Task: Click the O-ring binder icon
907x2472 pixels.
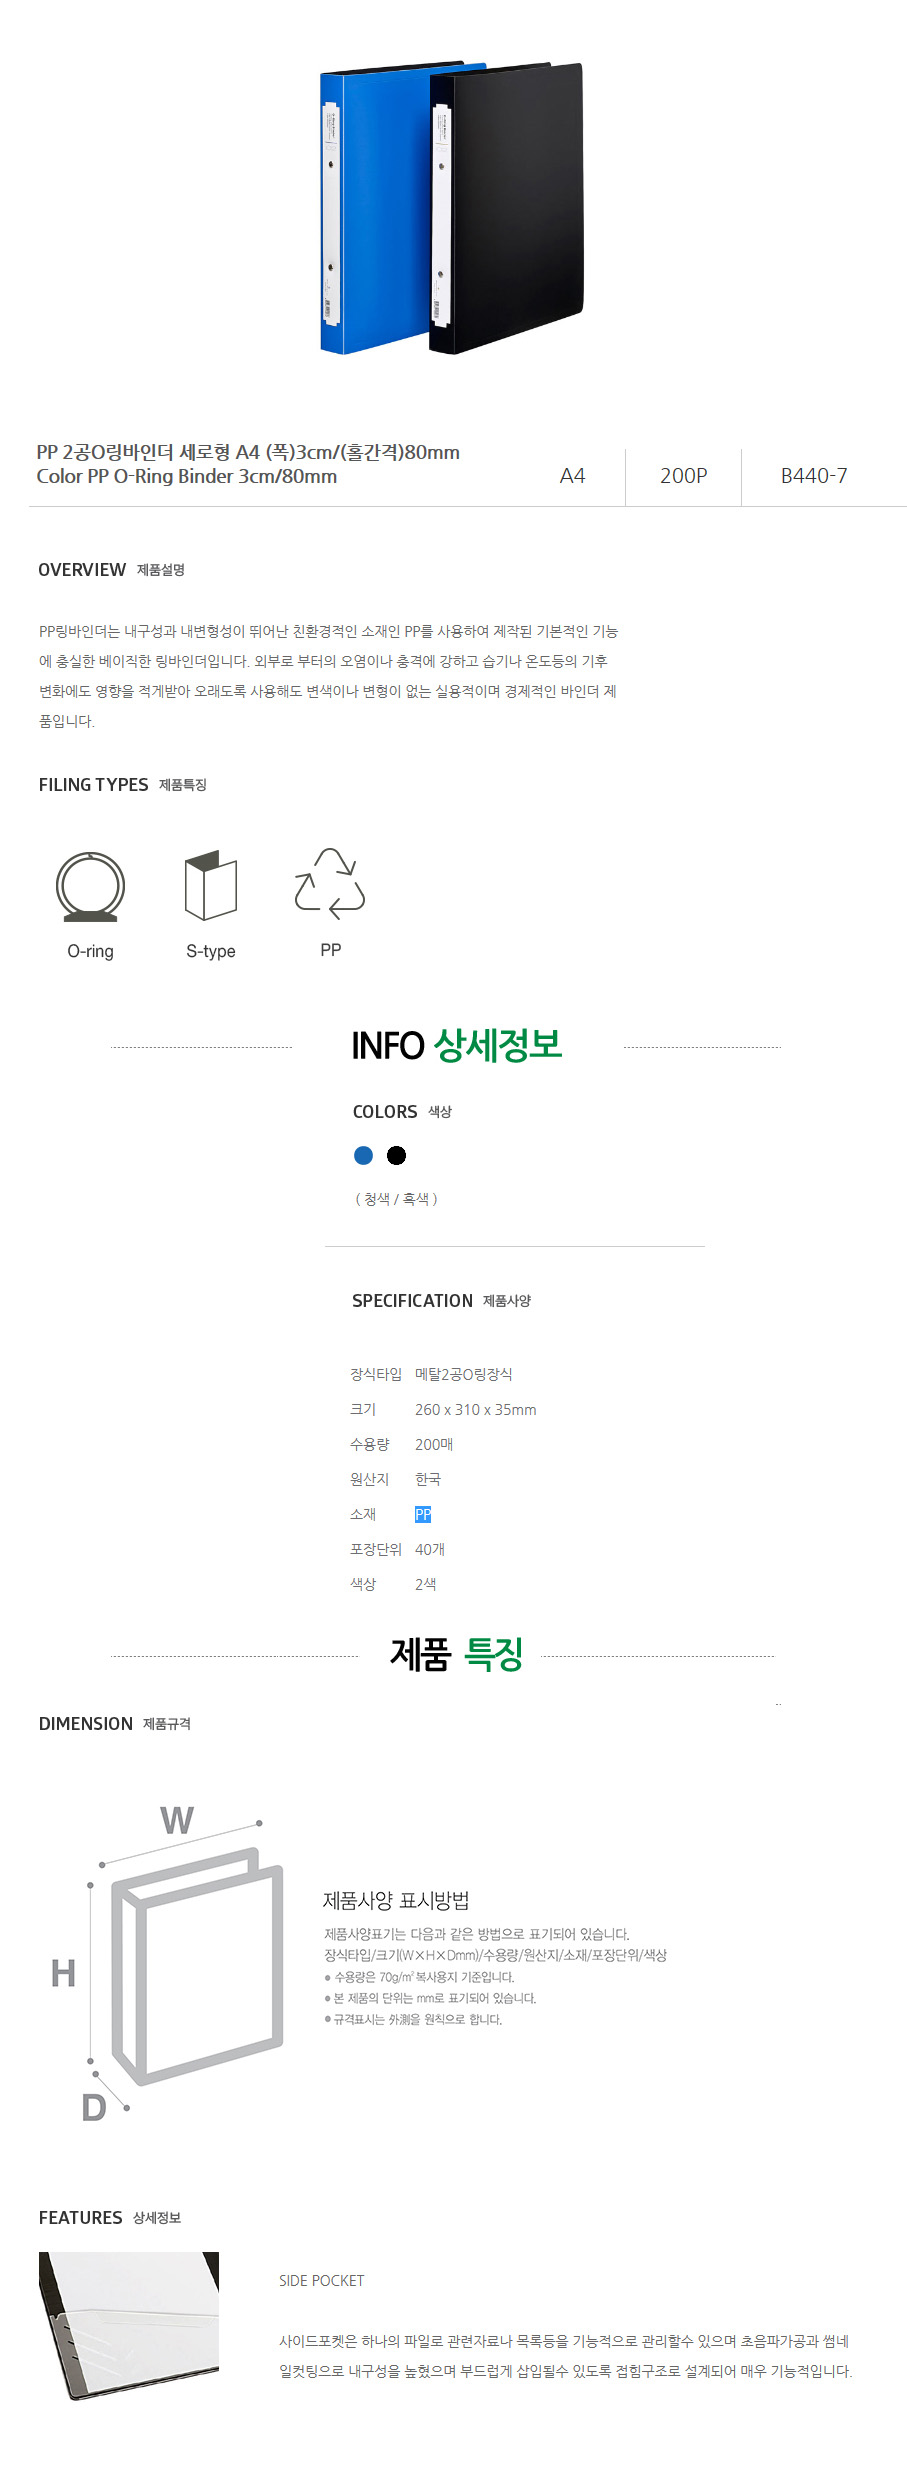Action: (x=90, y=887)
